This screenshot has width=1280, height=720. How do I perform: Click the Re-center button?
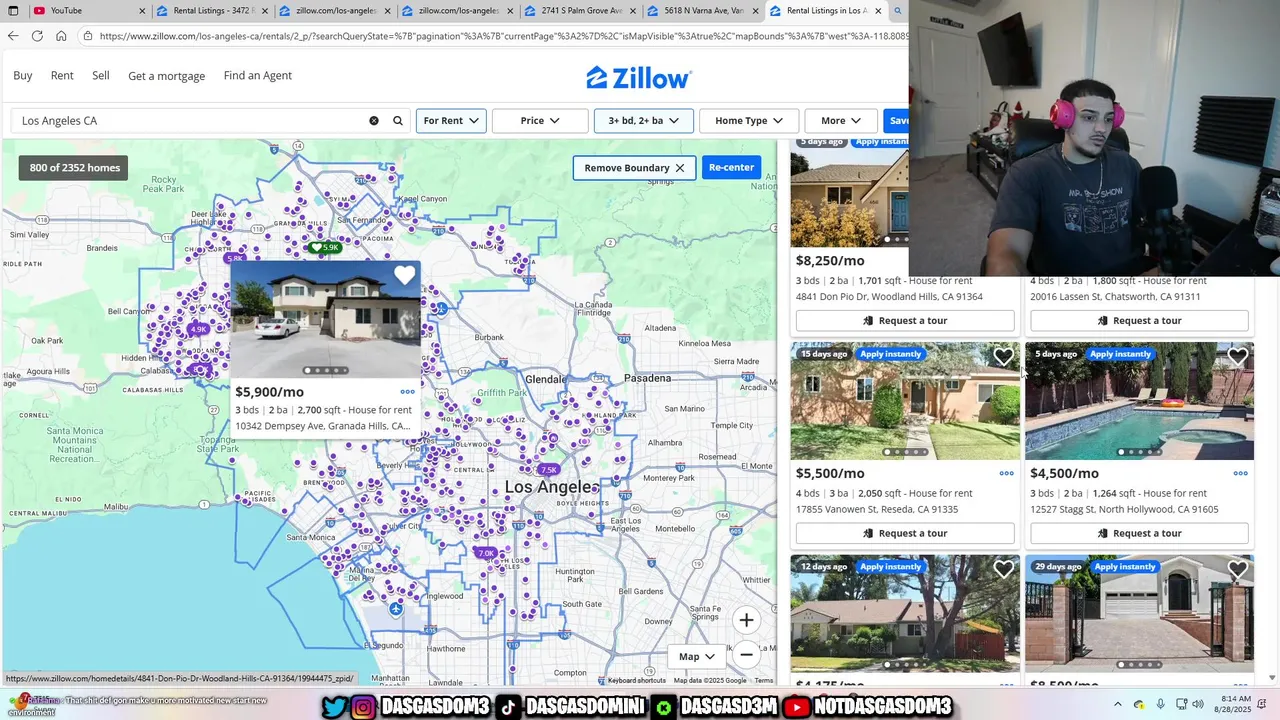click(x=731, y=168)
